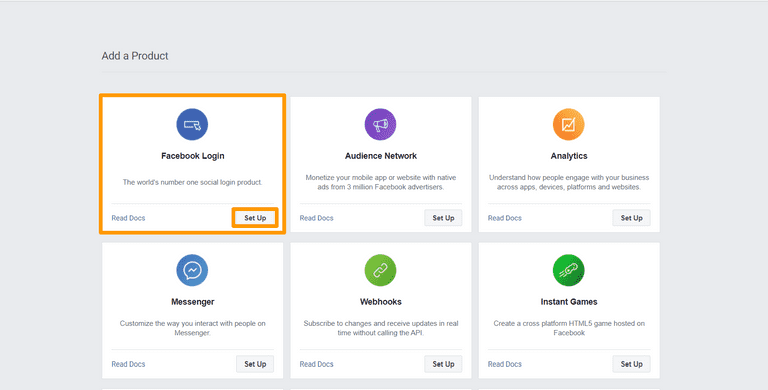
Task: Set up Instant Games product
Action: 631,364
